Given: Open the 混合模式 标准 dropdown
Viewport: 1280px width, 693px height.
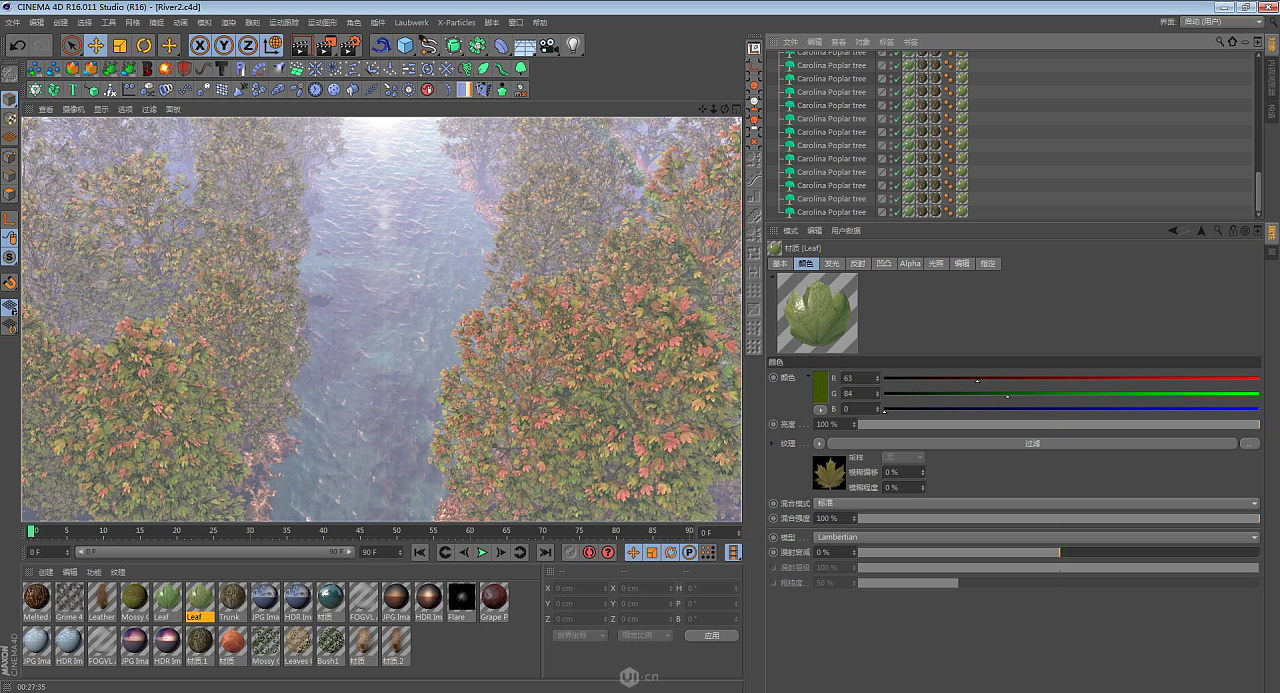Looking at the screenshot, I should (1036, 503).
